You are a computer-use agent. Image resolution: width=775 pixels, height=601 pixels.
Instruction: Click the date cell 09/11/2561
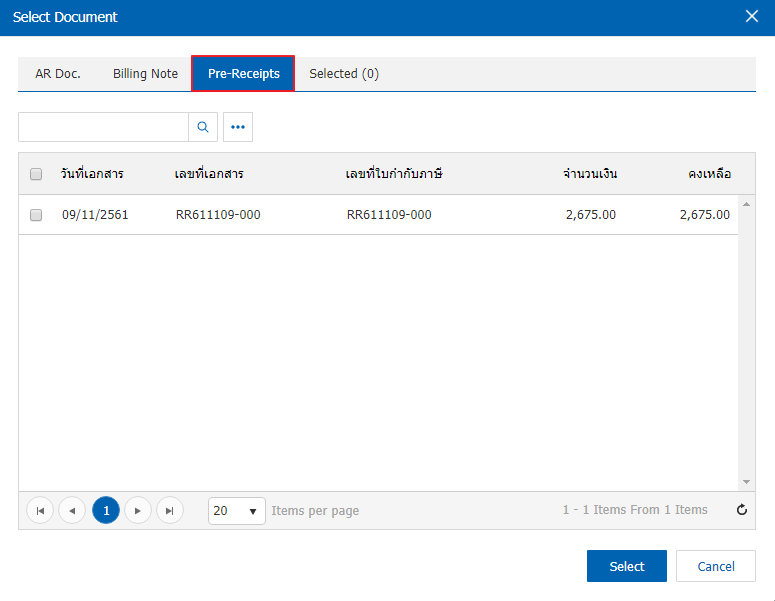pyautogui.click(x=95, y=215)
